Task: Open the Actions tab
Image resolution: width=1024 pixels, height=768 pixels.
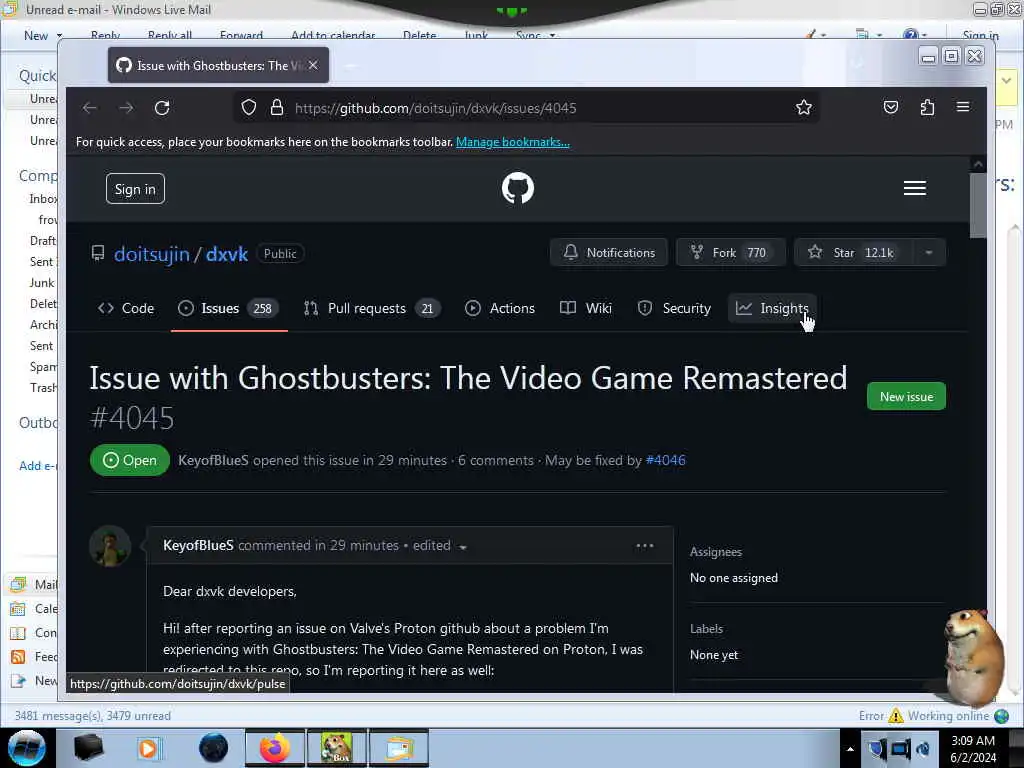Action: (x=500, y=308)
